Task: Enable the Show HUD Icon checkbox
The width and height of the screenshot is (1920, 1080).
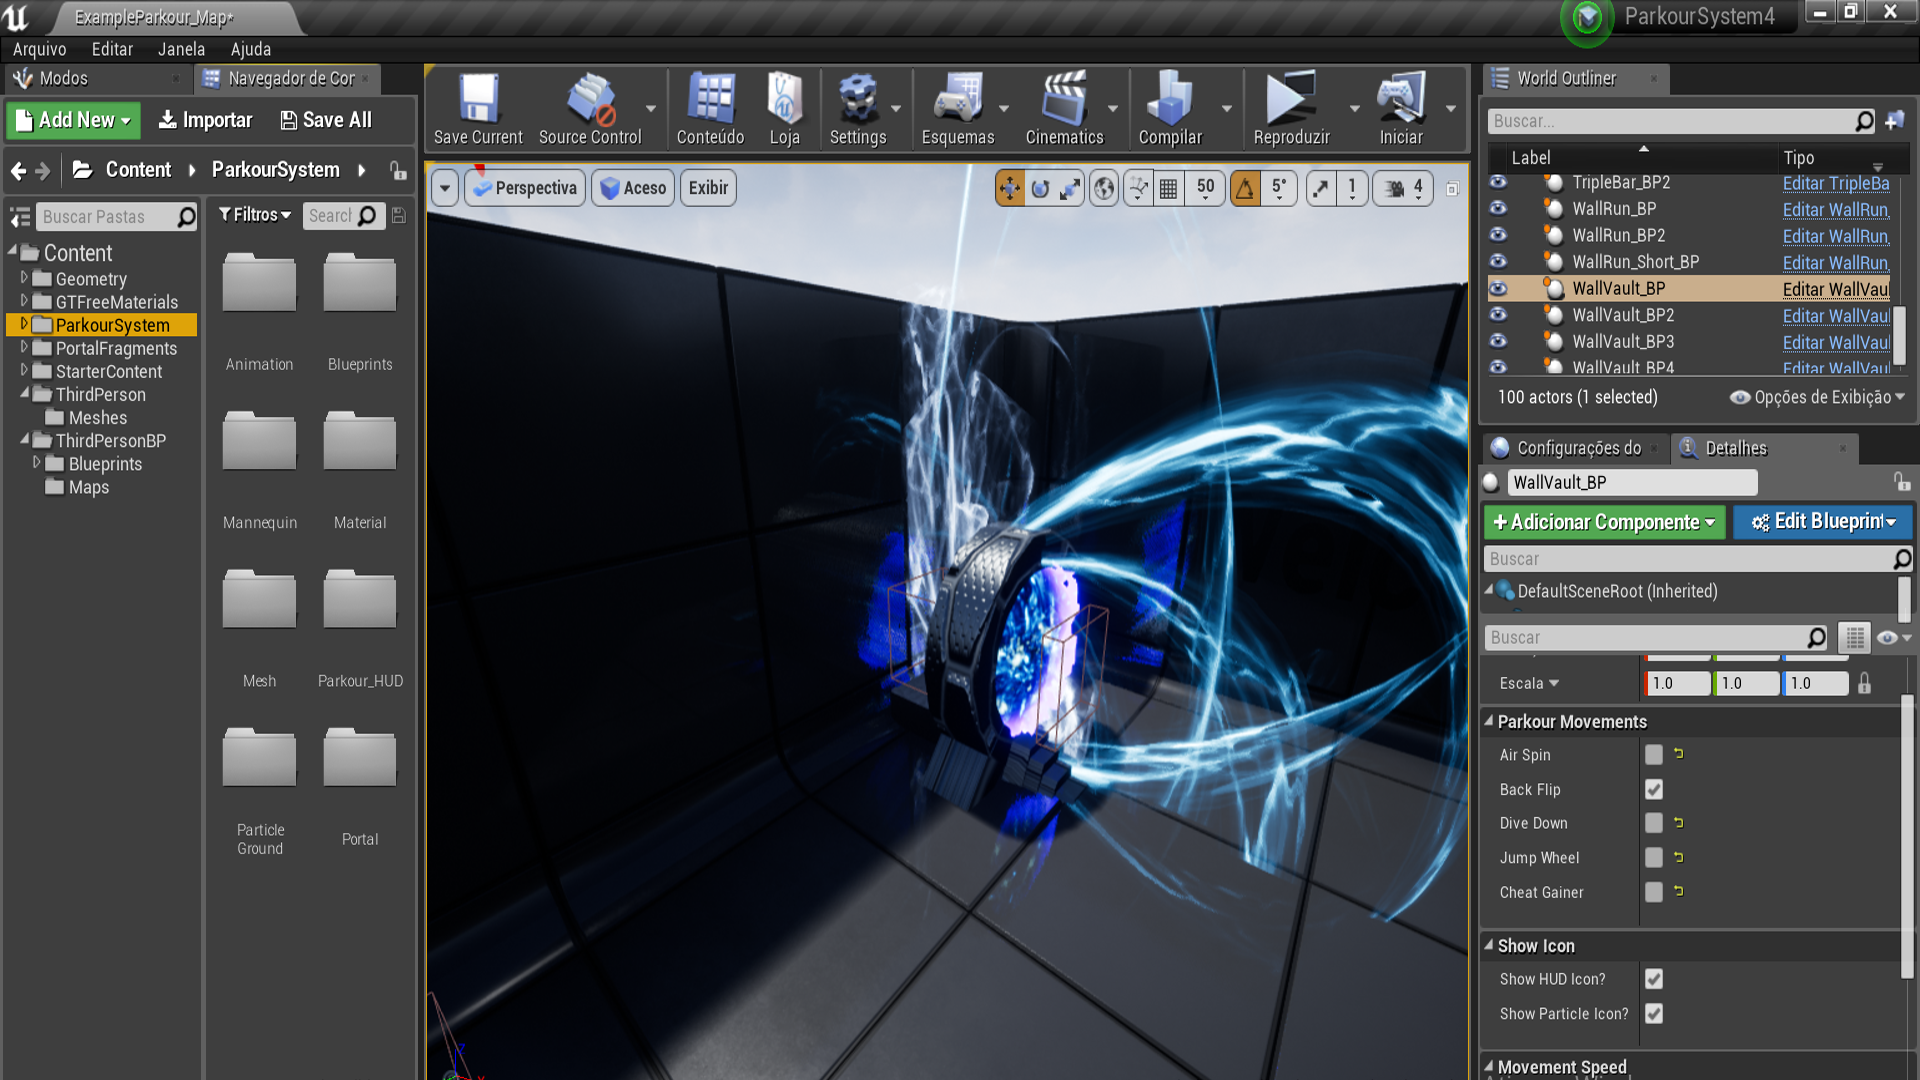Action: 1655,978
